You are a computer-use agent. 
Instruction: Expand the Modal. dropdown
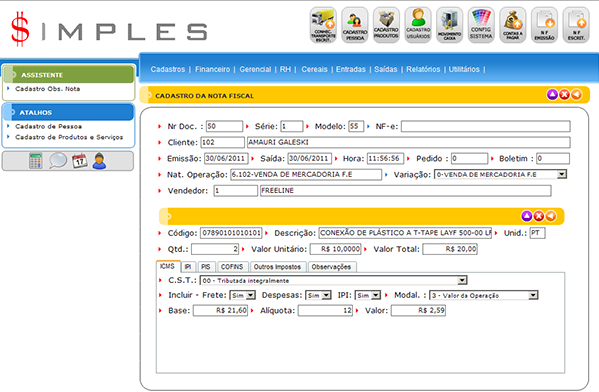[x=533, y=295]
